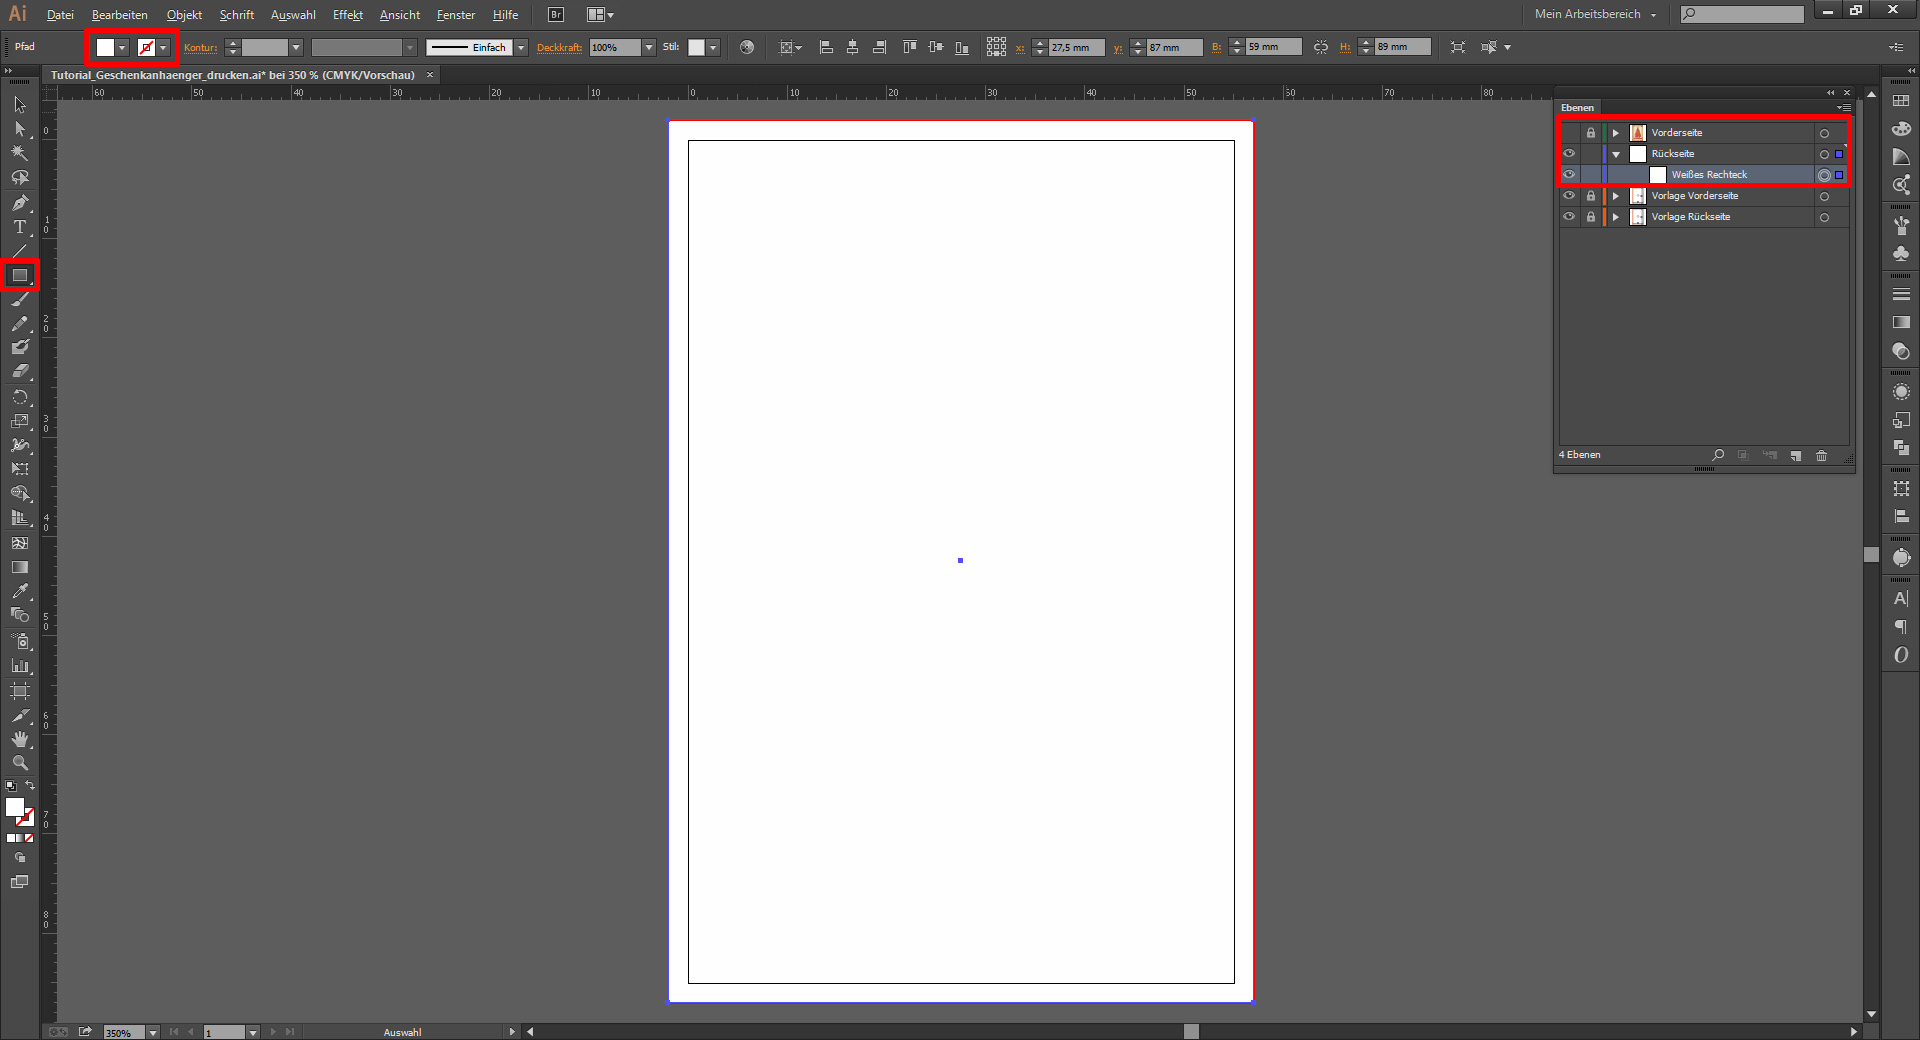Select the Magic Wand tool
The image size is (1920, 1040).
20,153
